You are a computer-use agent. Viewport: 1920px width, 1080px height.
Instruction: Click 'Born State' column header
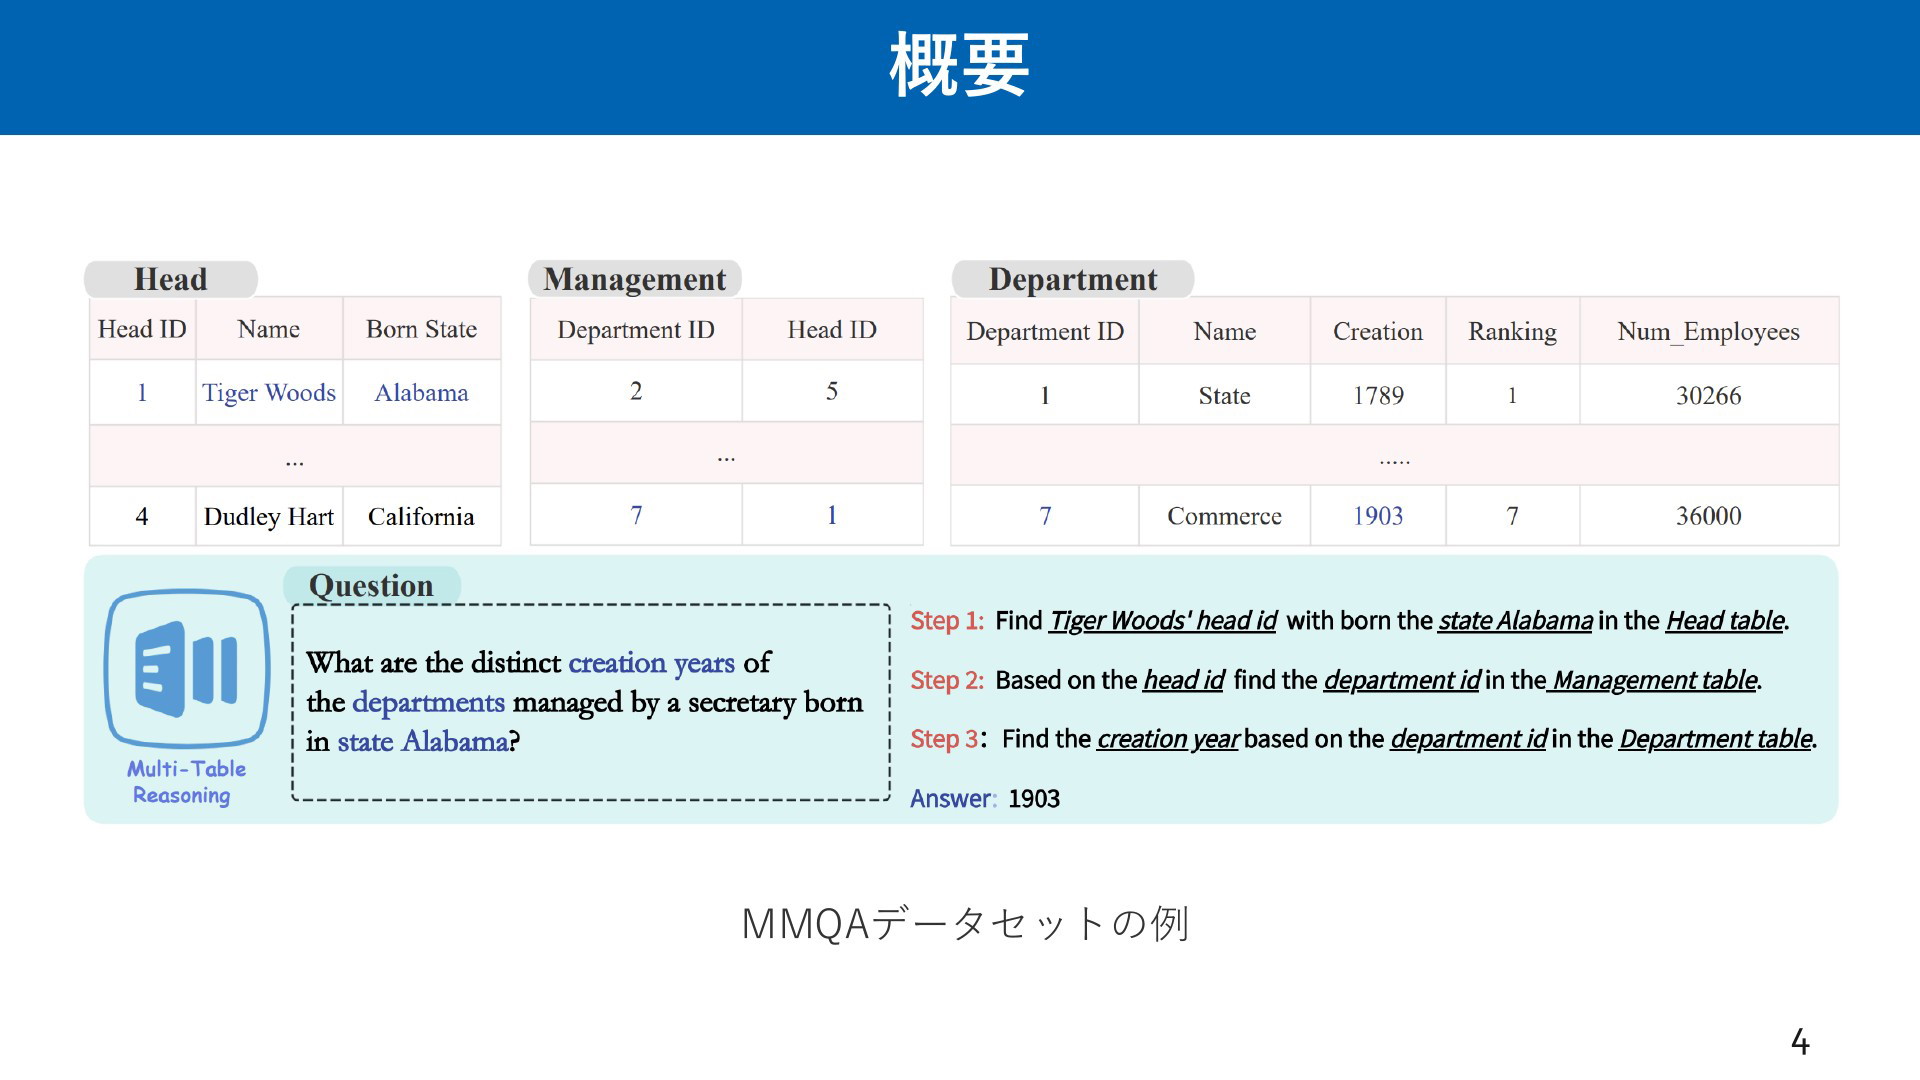421,329
